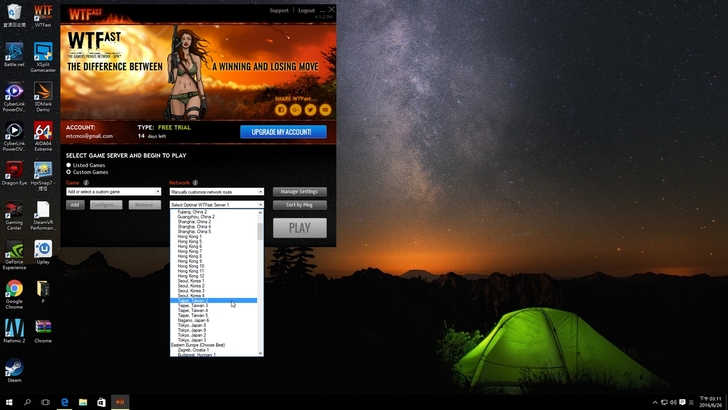Open the folder icon labeled P
The image size is (728, 410).
tap(43, 292)
